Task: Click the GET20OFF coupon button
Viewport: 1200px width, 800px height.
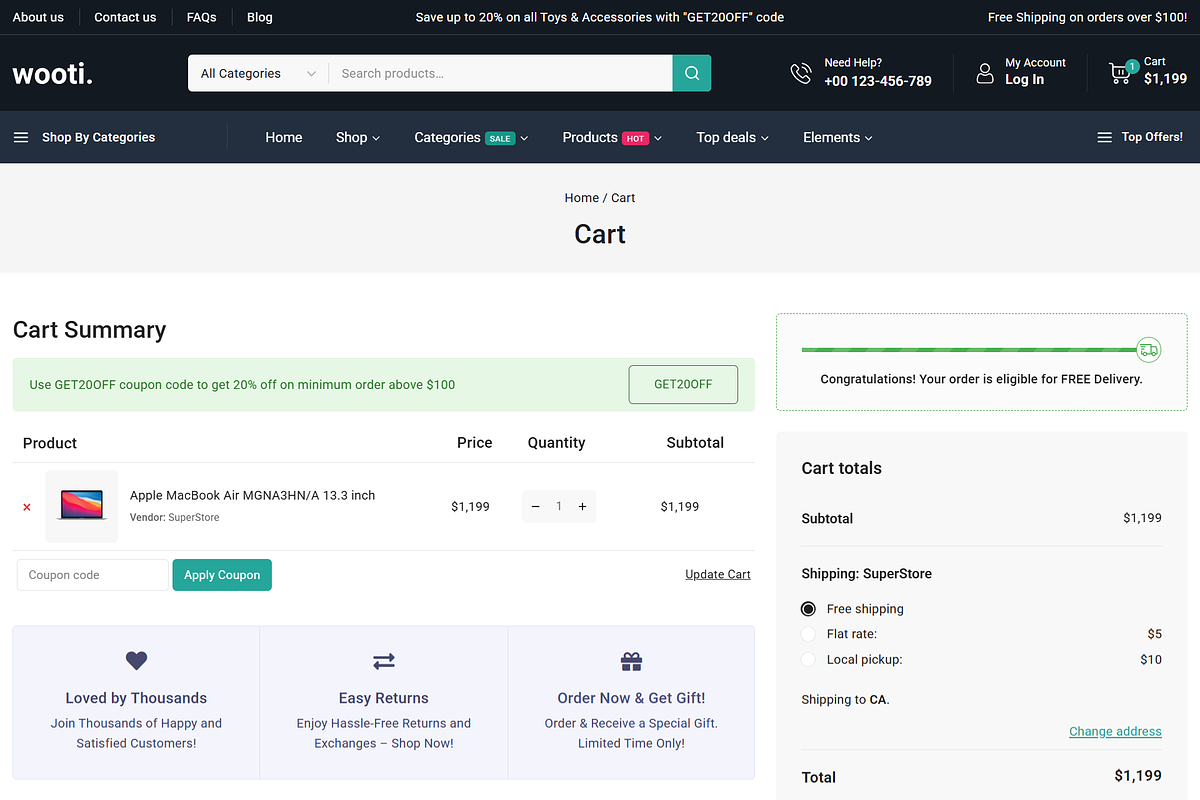Action: [683, 385]
